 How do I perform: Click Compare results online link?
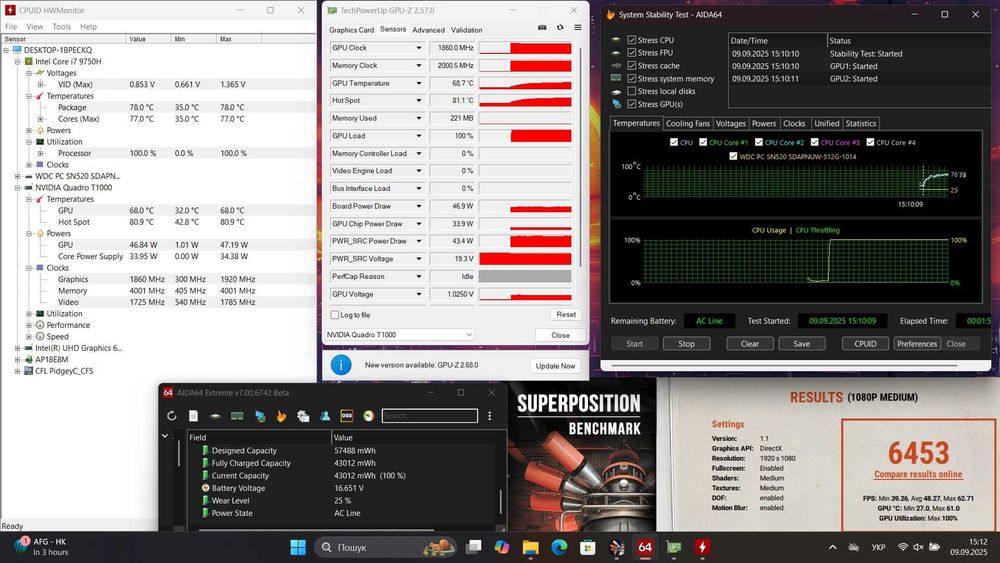point(918,474)
